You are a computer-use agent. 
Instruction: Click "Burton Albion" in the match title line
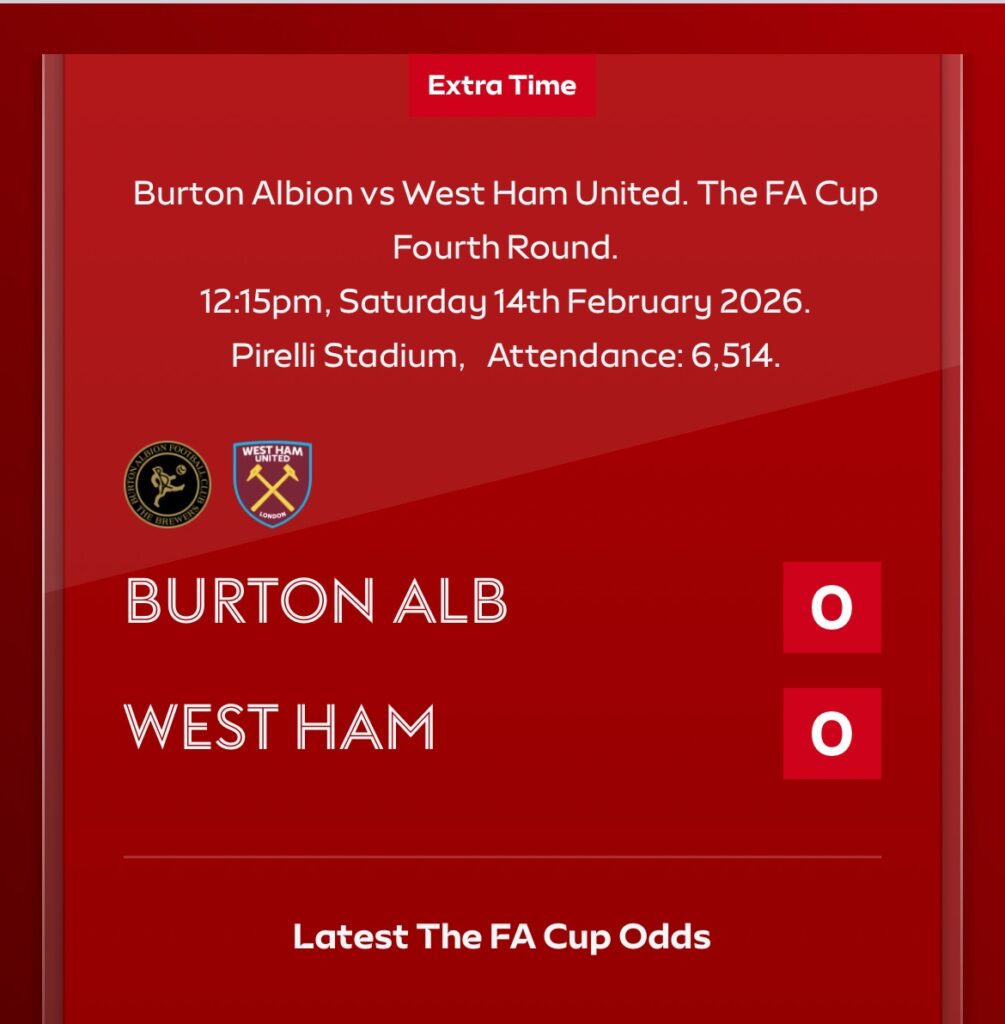click(244, 193)
